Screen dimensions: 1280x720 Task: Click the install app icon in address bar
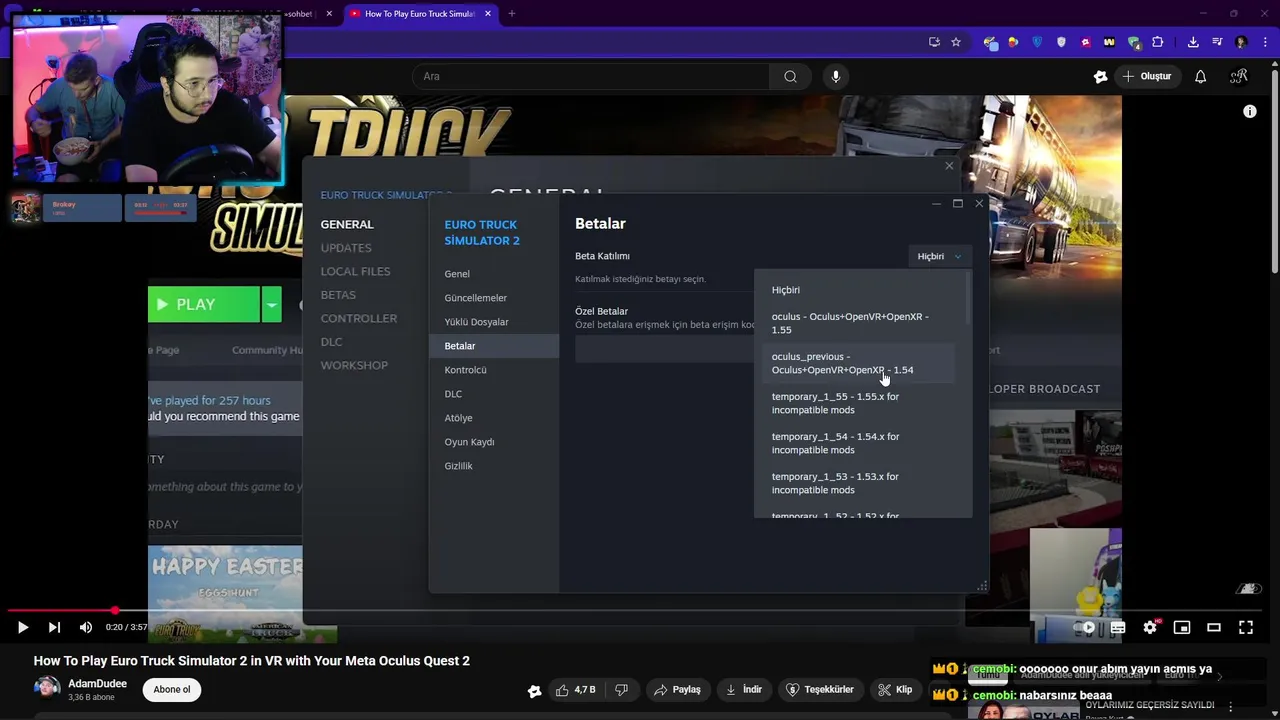[x=934, y=42]
